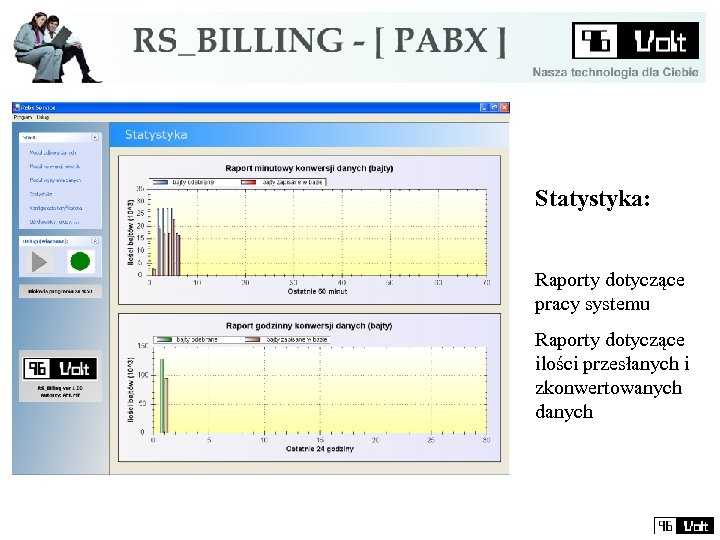Open third 'Moduł' link in navigation panel
Viewport: 720px width, 540px height.
55,180
